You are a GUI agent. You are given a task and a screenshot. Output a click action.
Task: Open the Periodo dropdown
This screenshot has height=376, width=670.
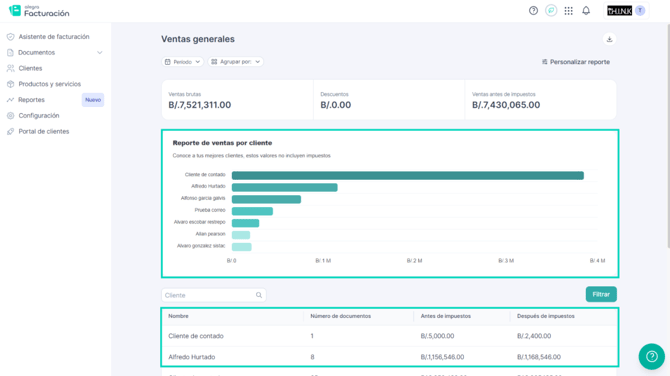[x=182, y=62]
